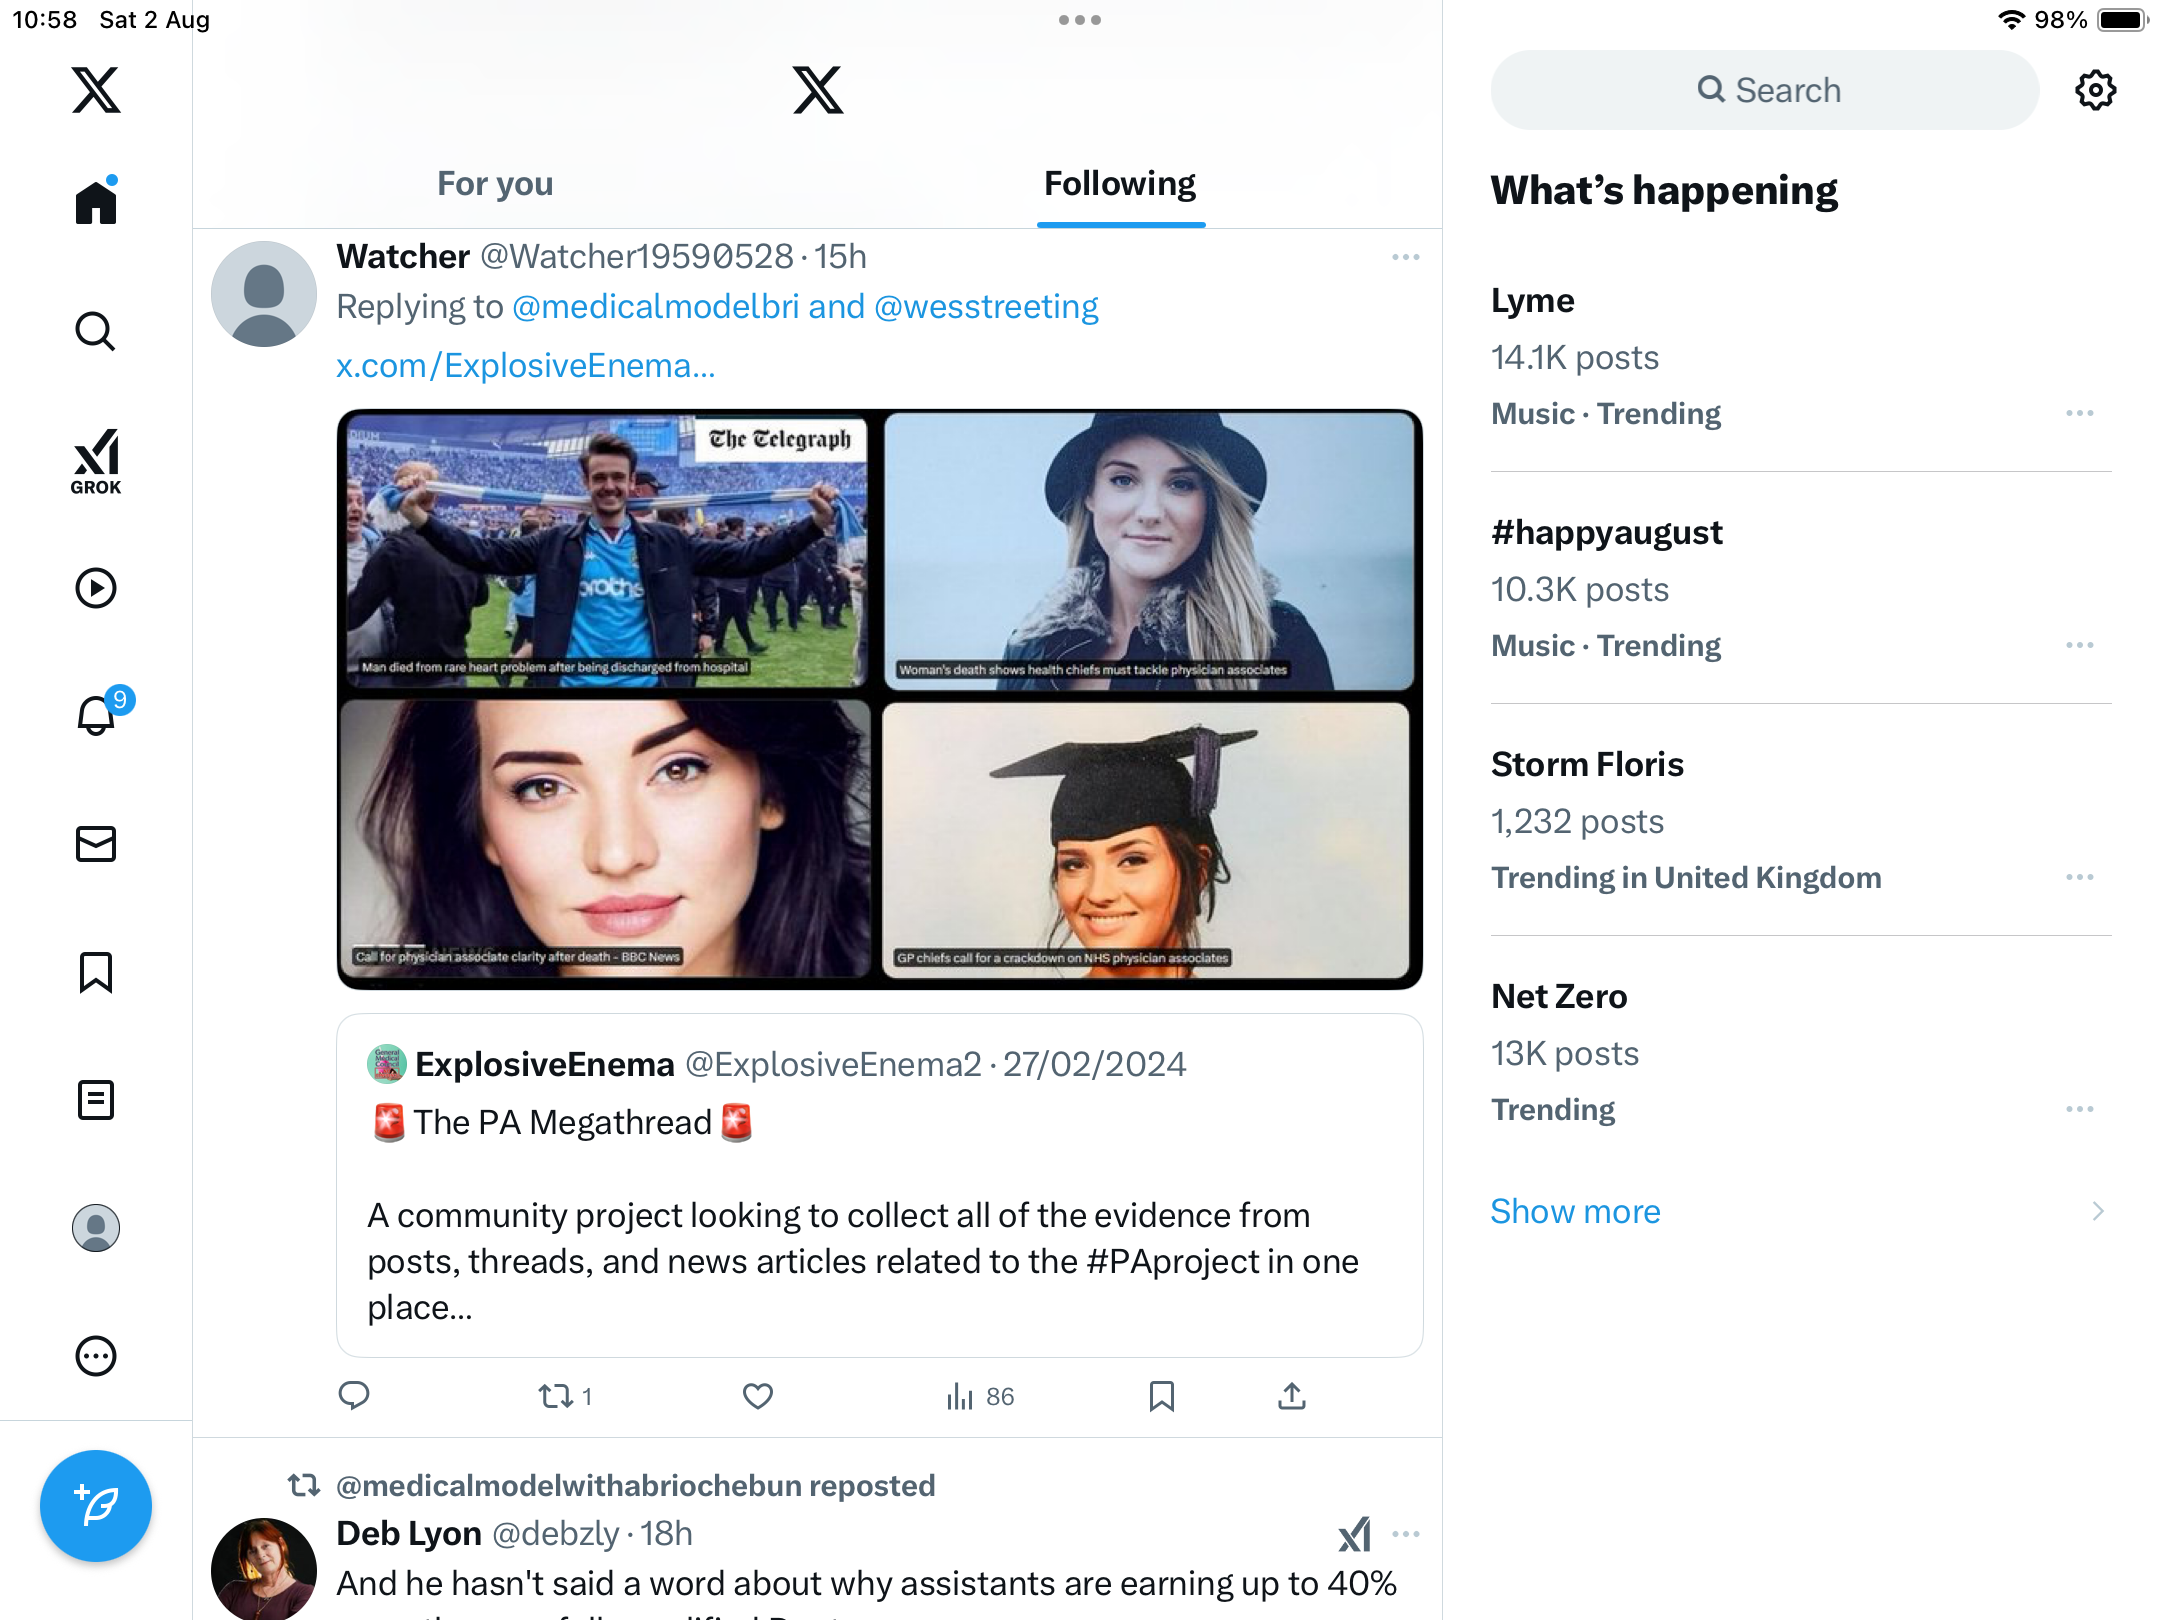
Task: Open @wesstreeting profile mention
Action: click(x=986, y=307)
